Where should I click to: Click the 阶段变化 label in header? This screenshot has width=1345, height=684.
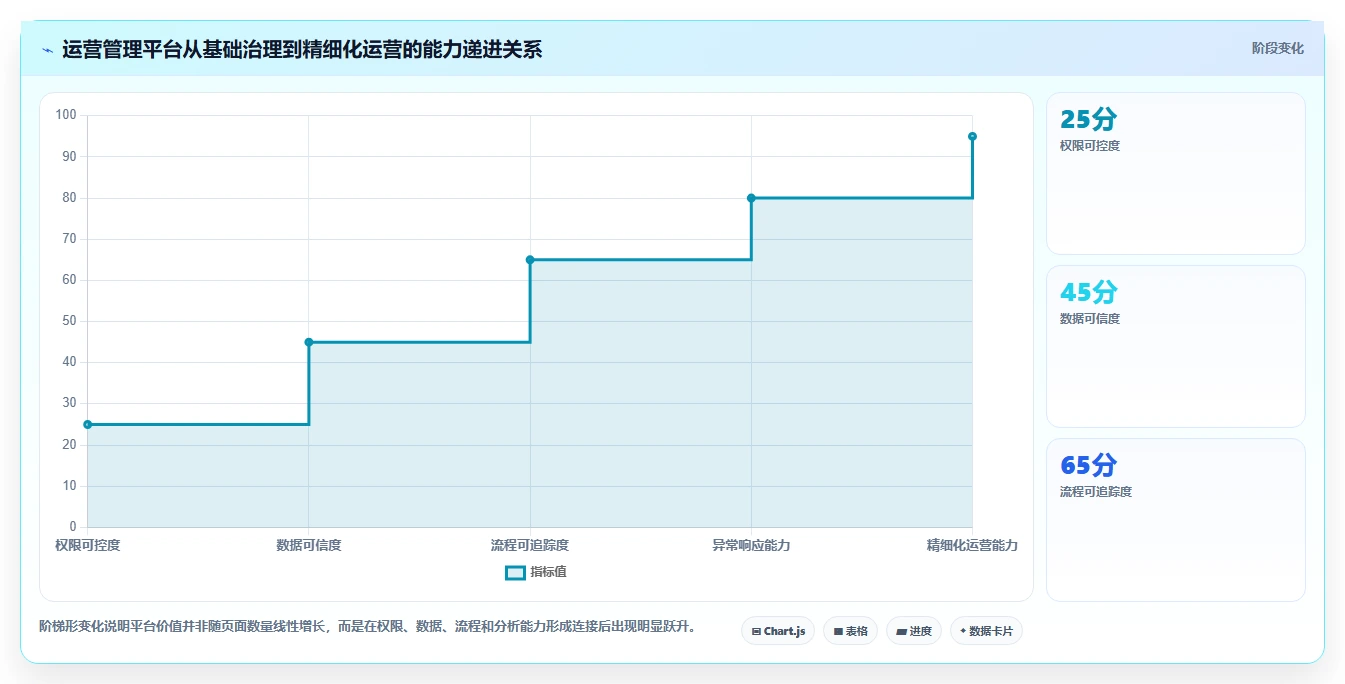pos(1277,48)
